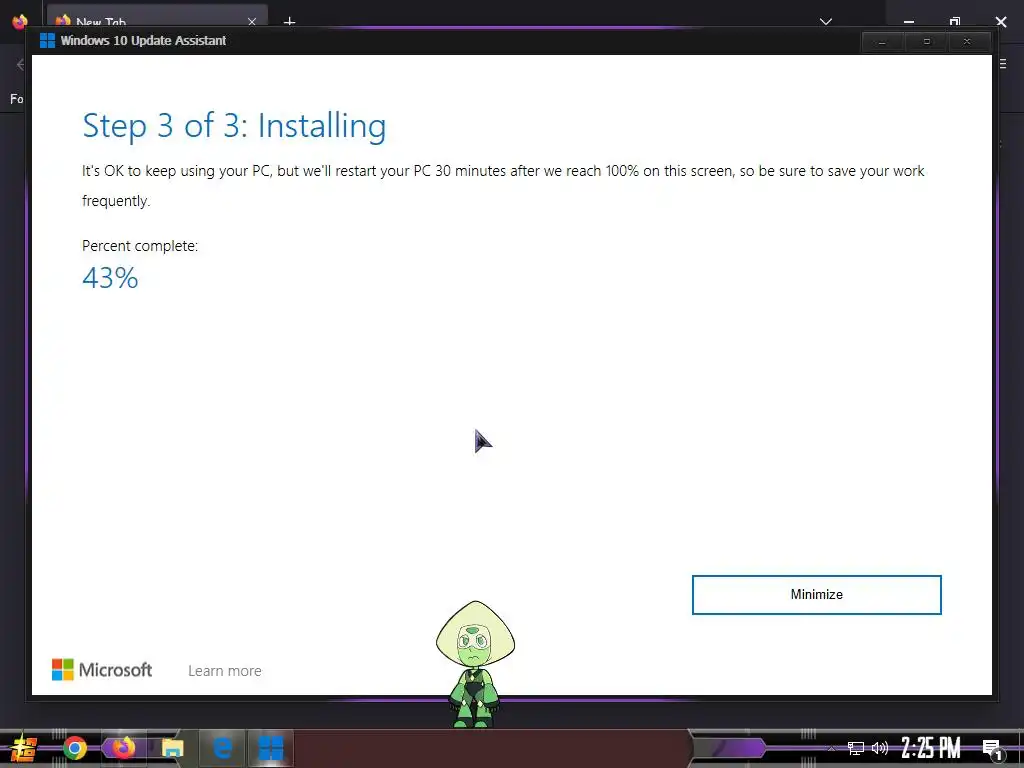Click the Firefox logo in the browser corner
This screenshot has width=1024, height=768.
(20, 22)
